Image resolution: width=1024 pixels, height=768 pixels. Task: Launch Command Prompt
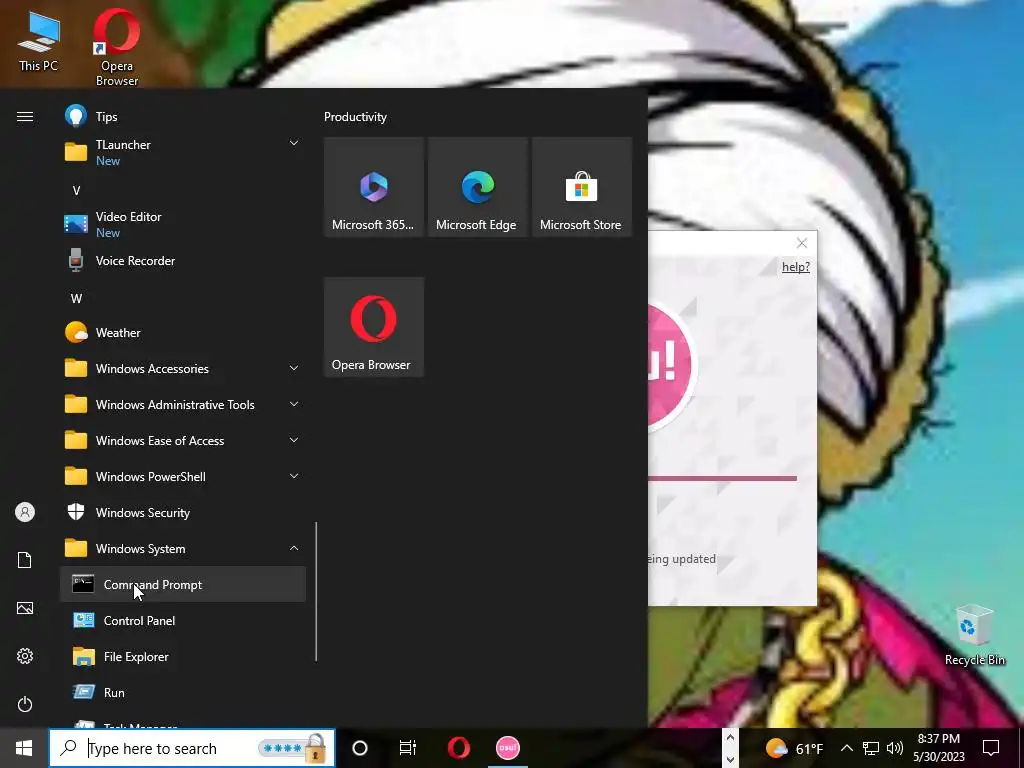point(183,584)
